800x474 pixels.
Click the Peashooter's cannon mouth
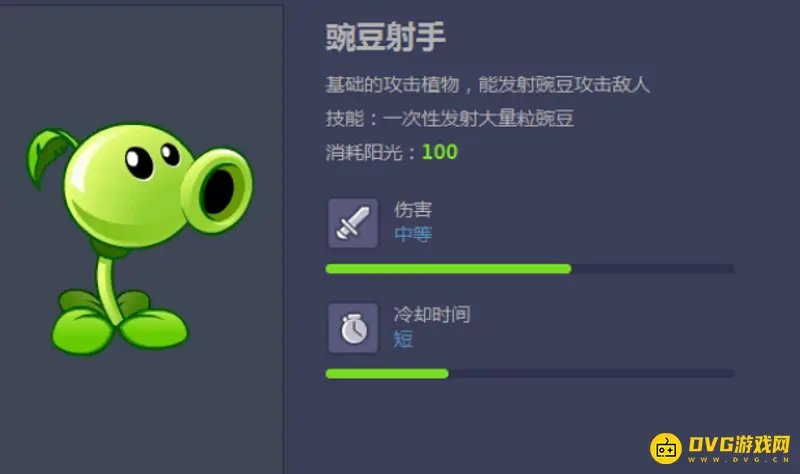(218, 191)
